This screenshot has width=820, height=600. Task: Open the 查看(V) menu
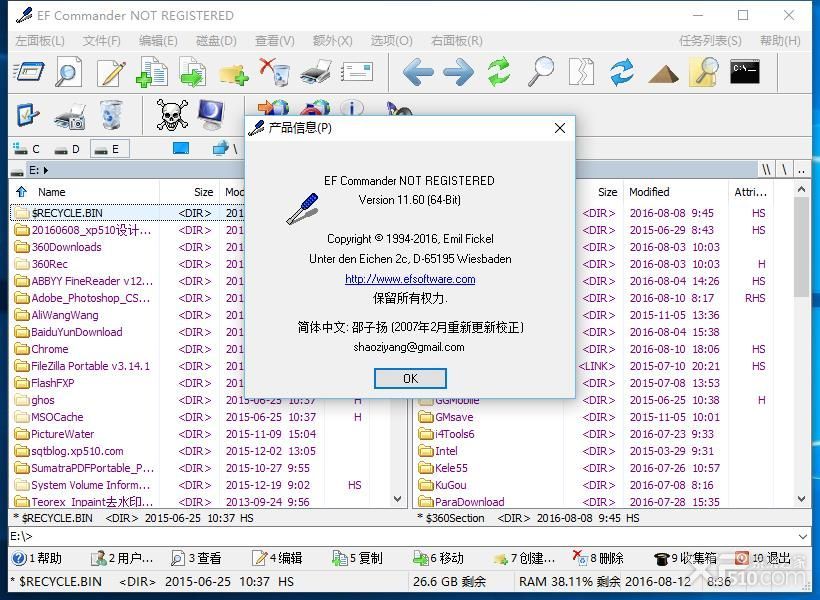pos(275,41)
